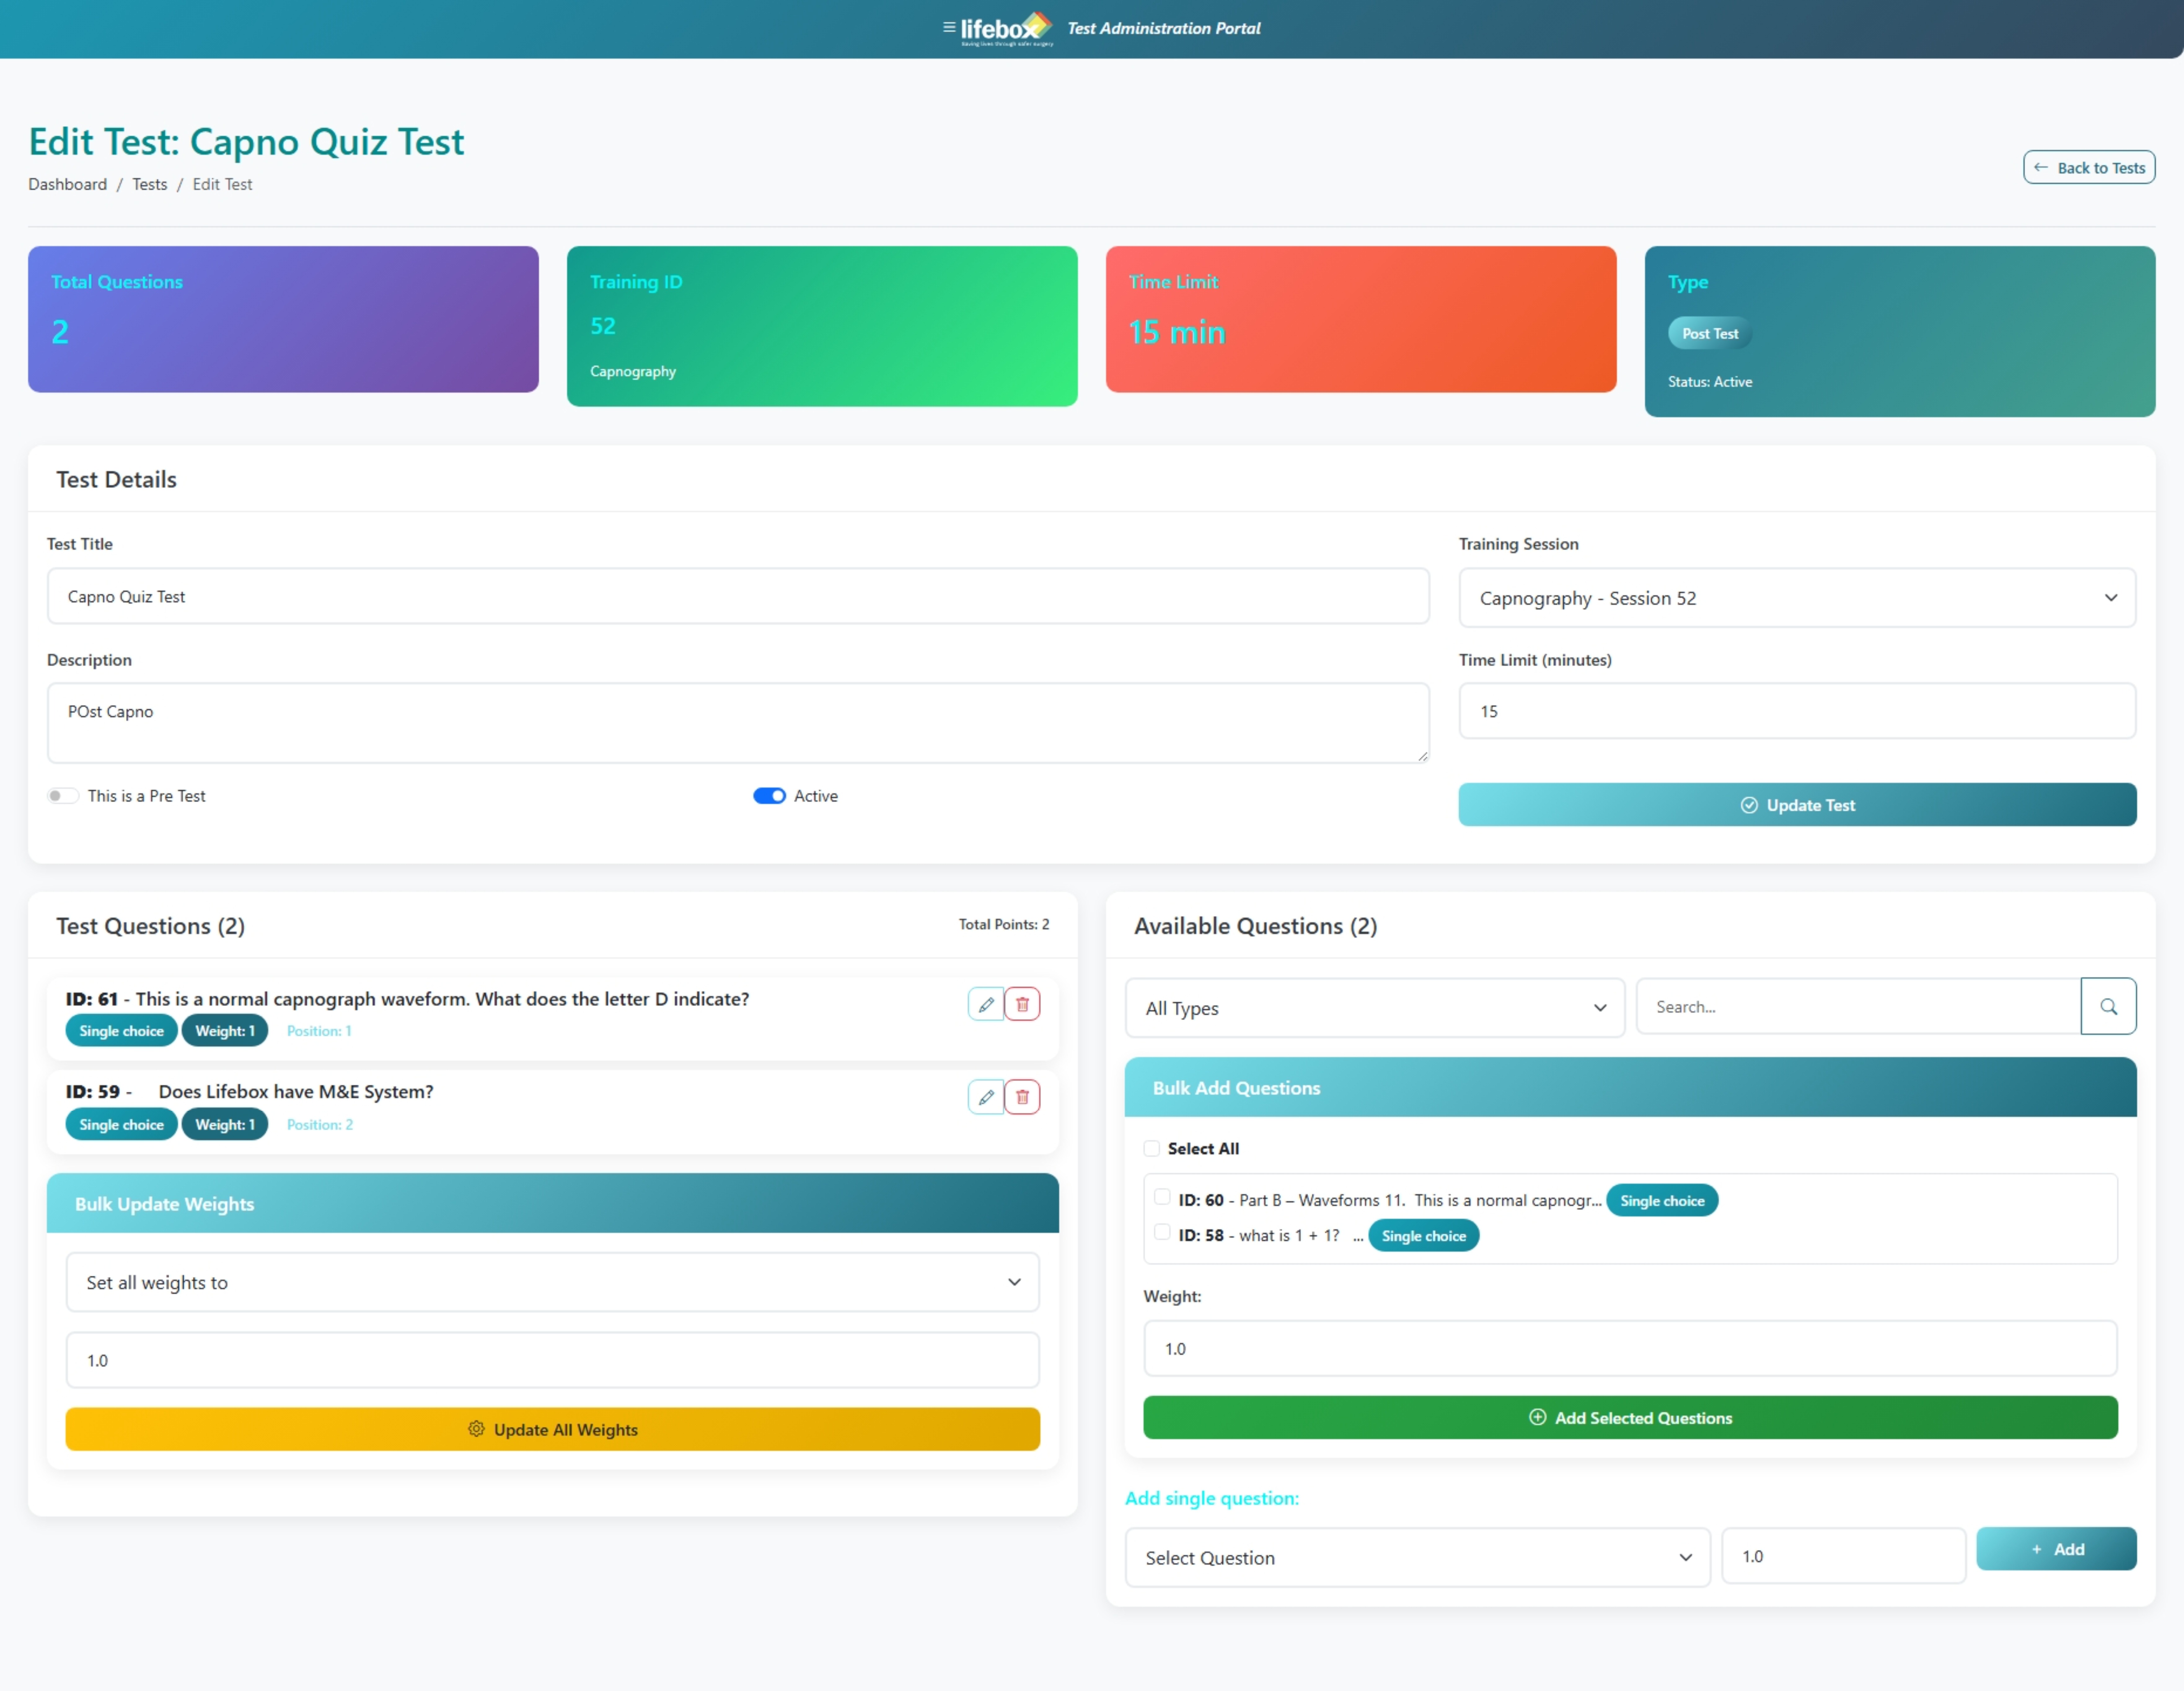Edit question ID 61 with pencil icon
The image size is (2184, 1691).
[986, 1004]
